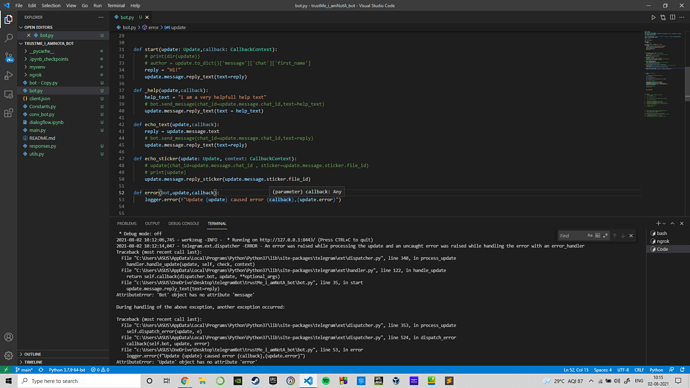Click the terminal Find input field
This screenshot has height=388, width=690.
click(x=572, y=236)
